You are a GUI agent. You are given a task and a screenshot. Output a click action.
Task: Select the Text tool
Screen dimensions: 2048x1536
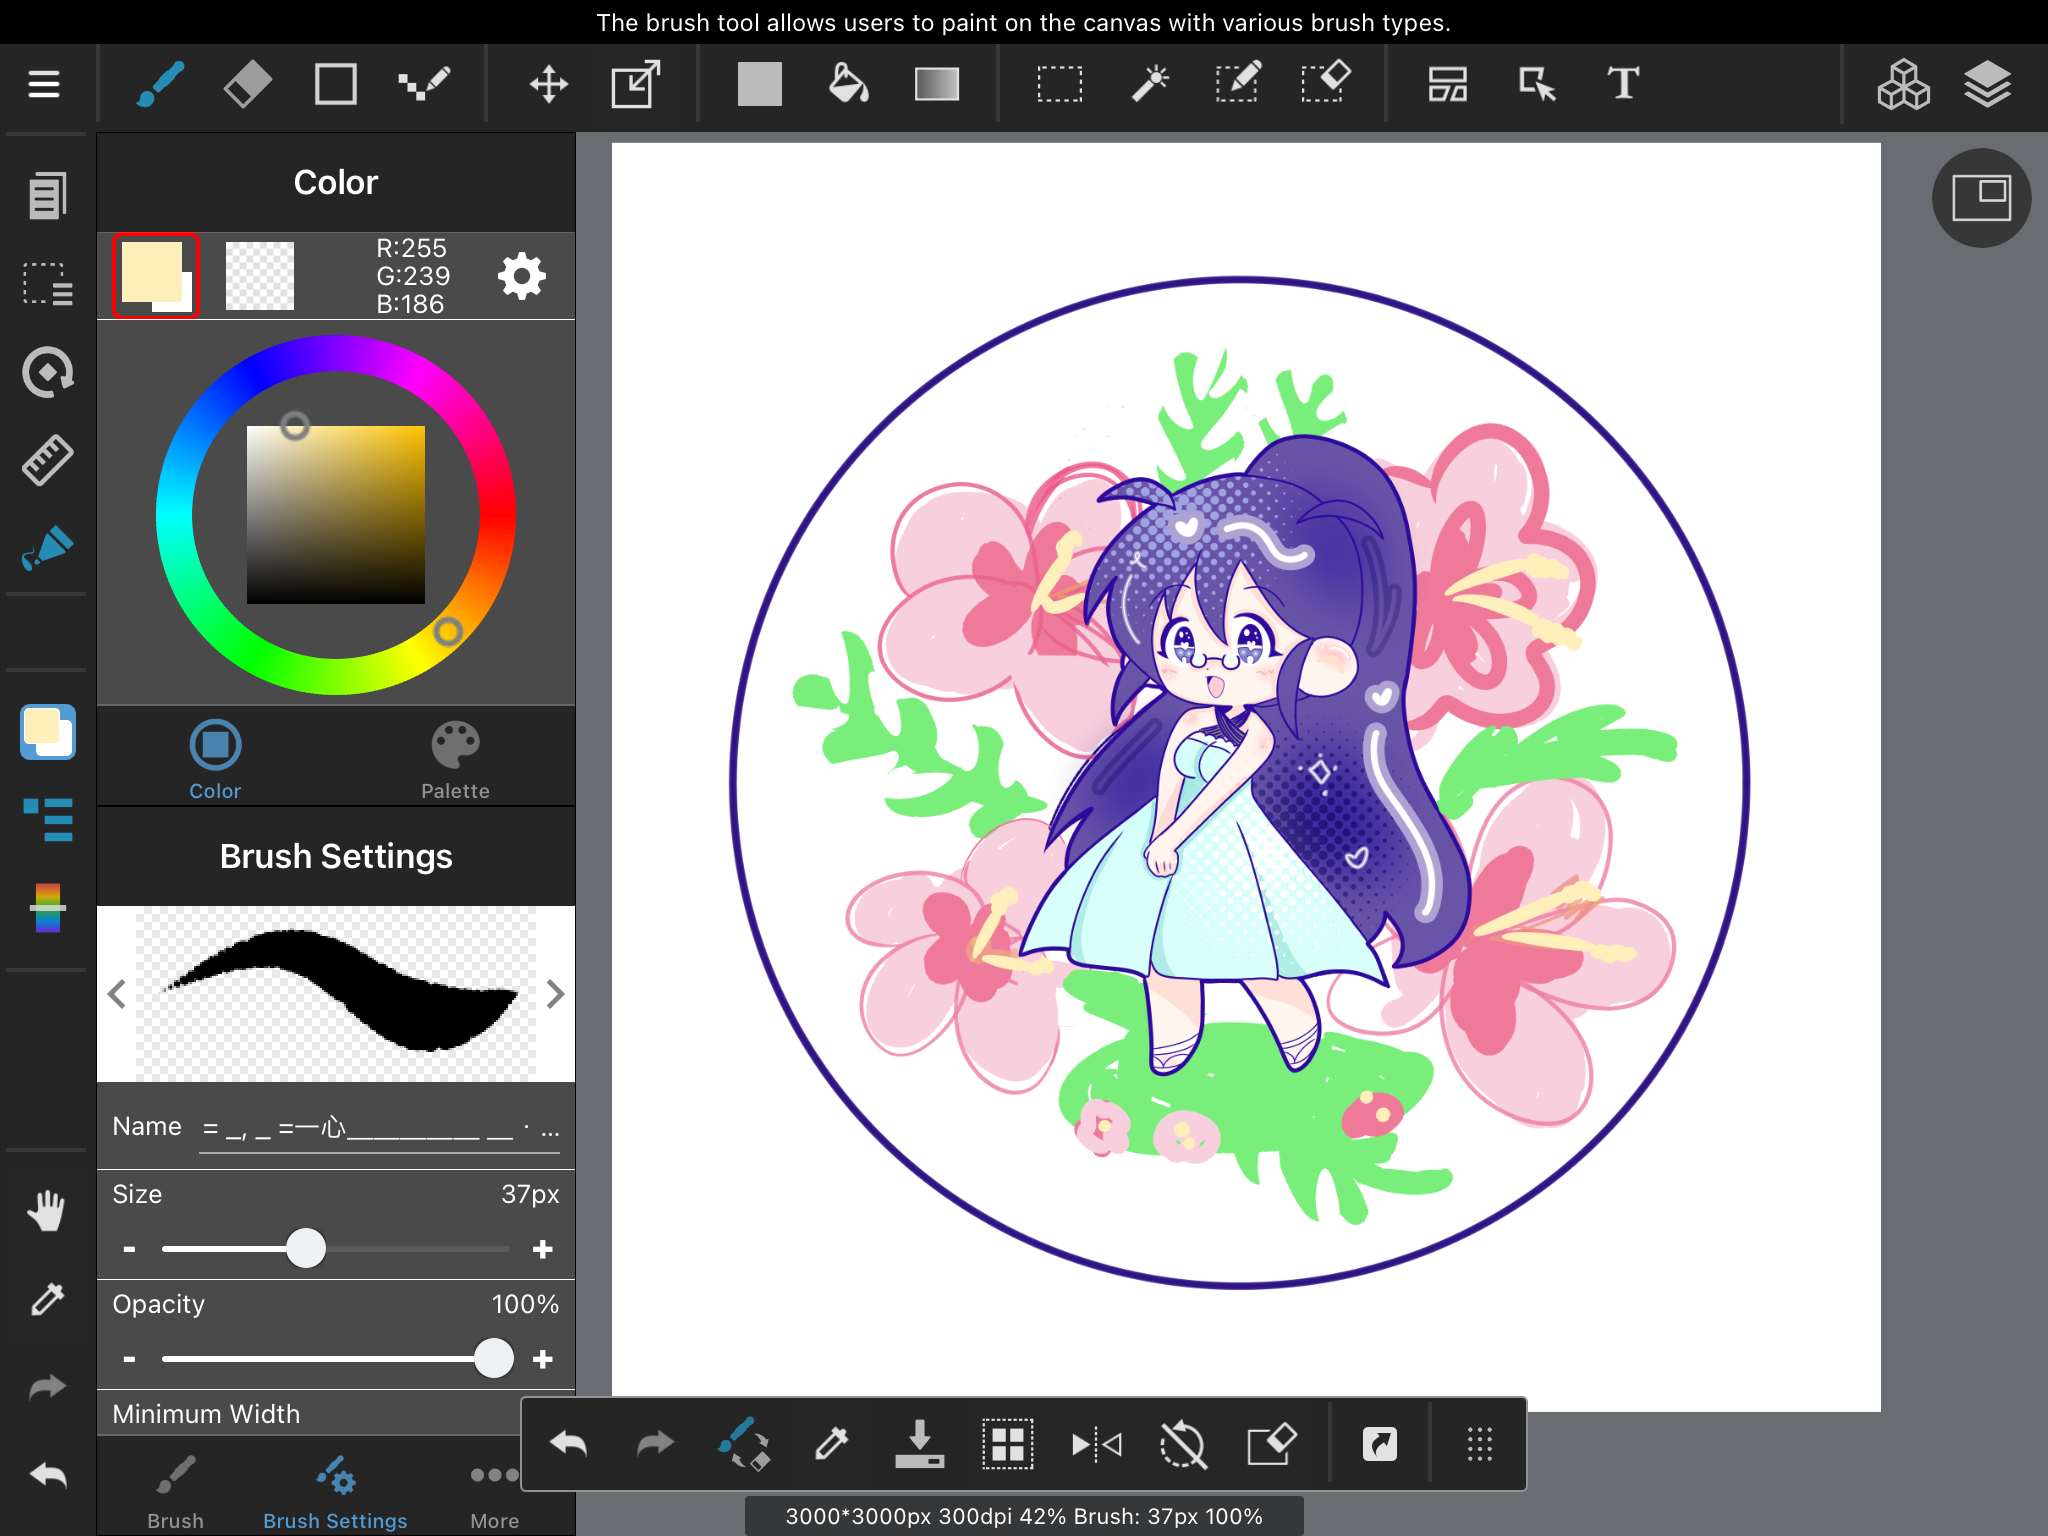tap(1623, 84)
